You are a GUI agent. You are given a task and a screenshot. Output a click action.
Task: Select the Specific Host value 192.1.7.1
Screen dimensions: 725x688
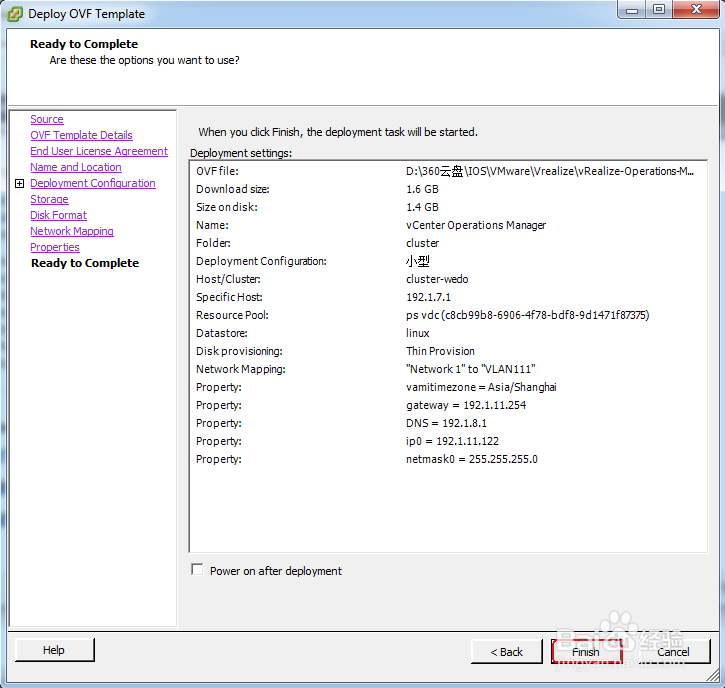tap(428, 297)
